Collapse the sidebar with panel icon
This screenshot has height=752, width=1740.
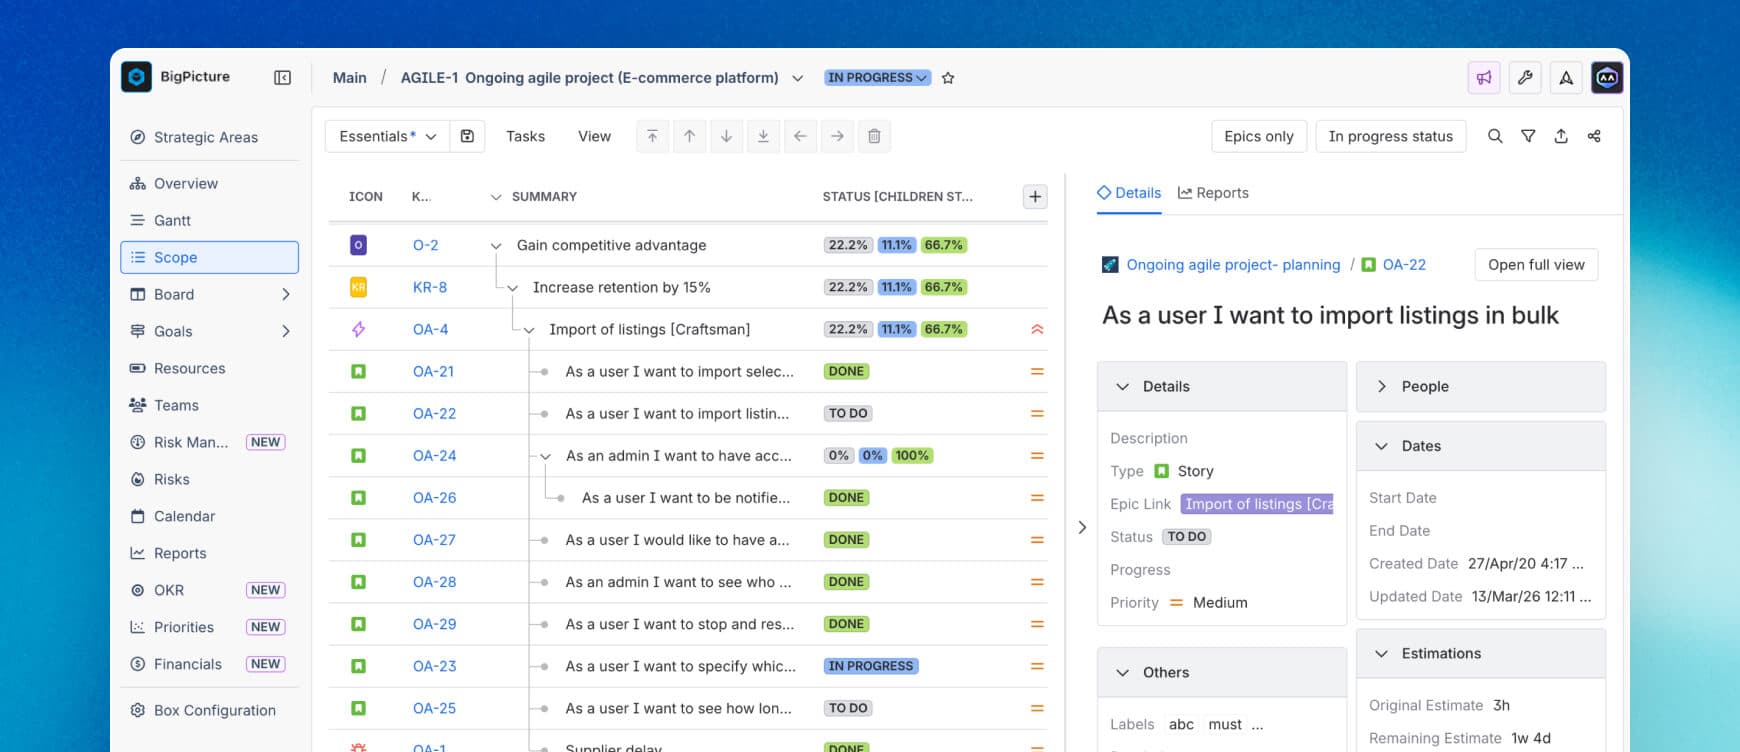[x=283, y=78]
